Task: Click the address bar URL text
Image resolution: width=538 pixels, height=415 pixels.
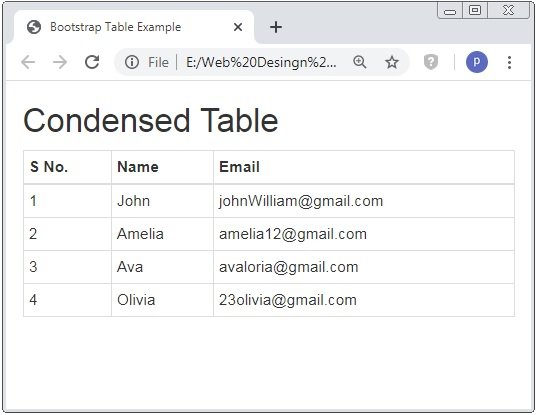Action: tap(261, 62)
